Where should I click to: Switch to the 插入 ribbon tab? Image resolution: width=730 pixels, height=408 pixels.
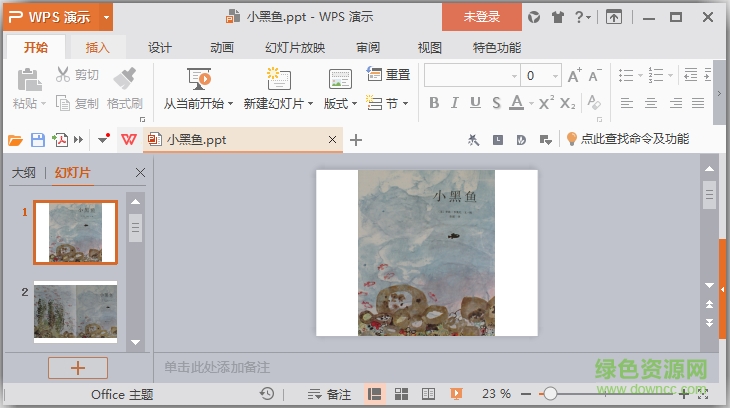pyautogui.click(x=98, y=47)
